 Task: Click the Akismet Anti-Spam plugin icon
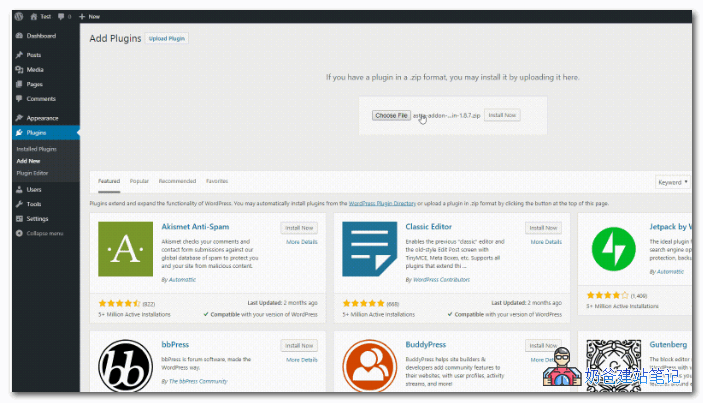coord(126,249)
